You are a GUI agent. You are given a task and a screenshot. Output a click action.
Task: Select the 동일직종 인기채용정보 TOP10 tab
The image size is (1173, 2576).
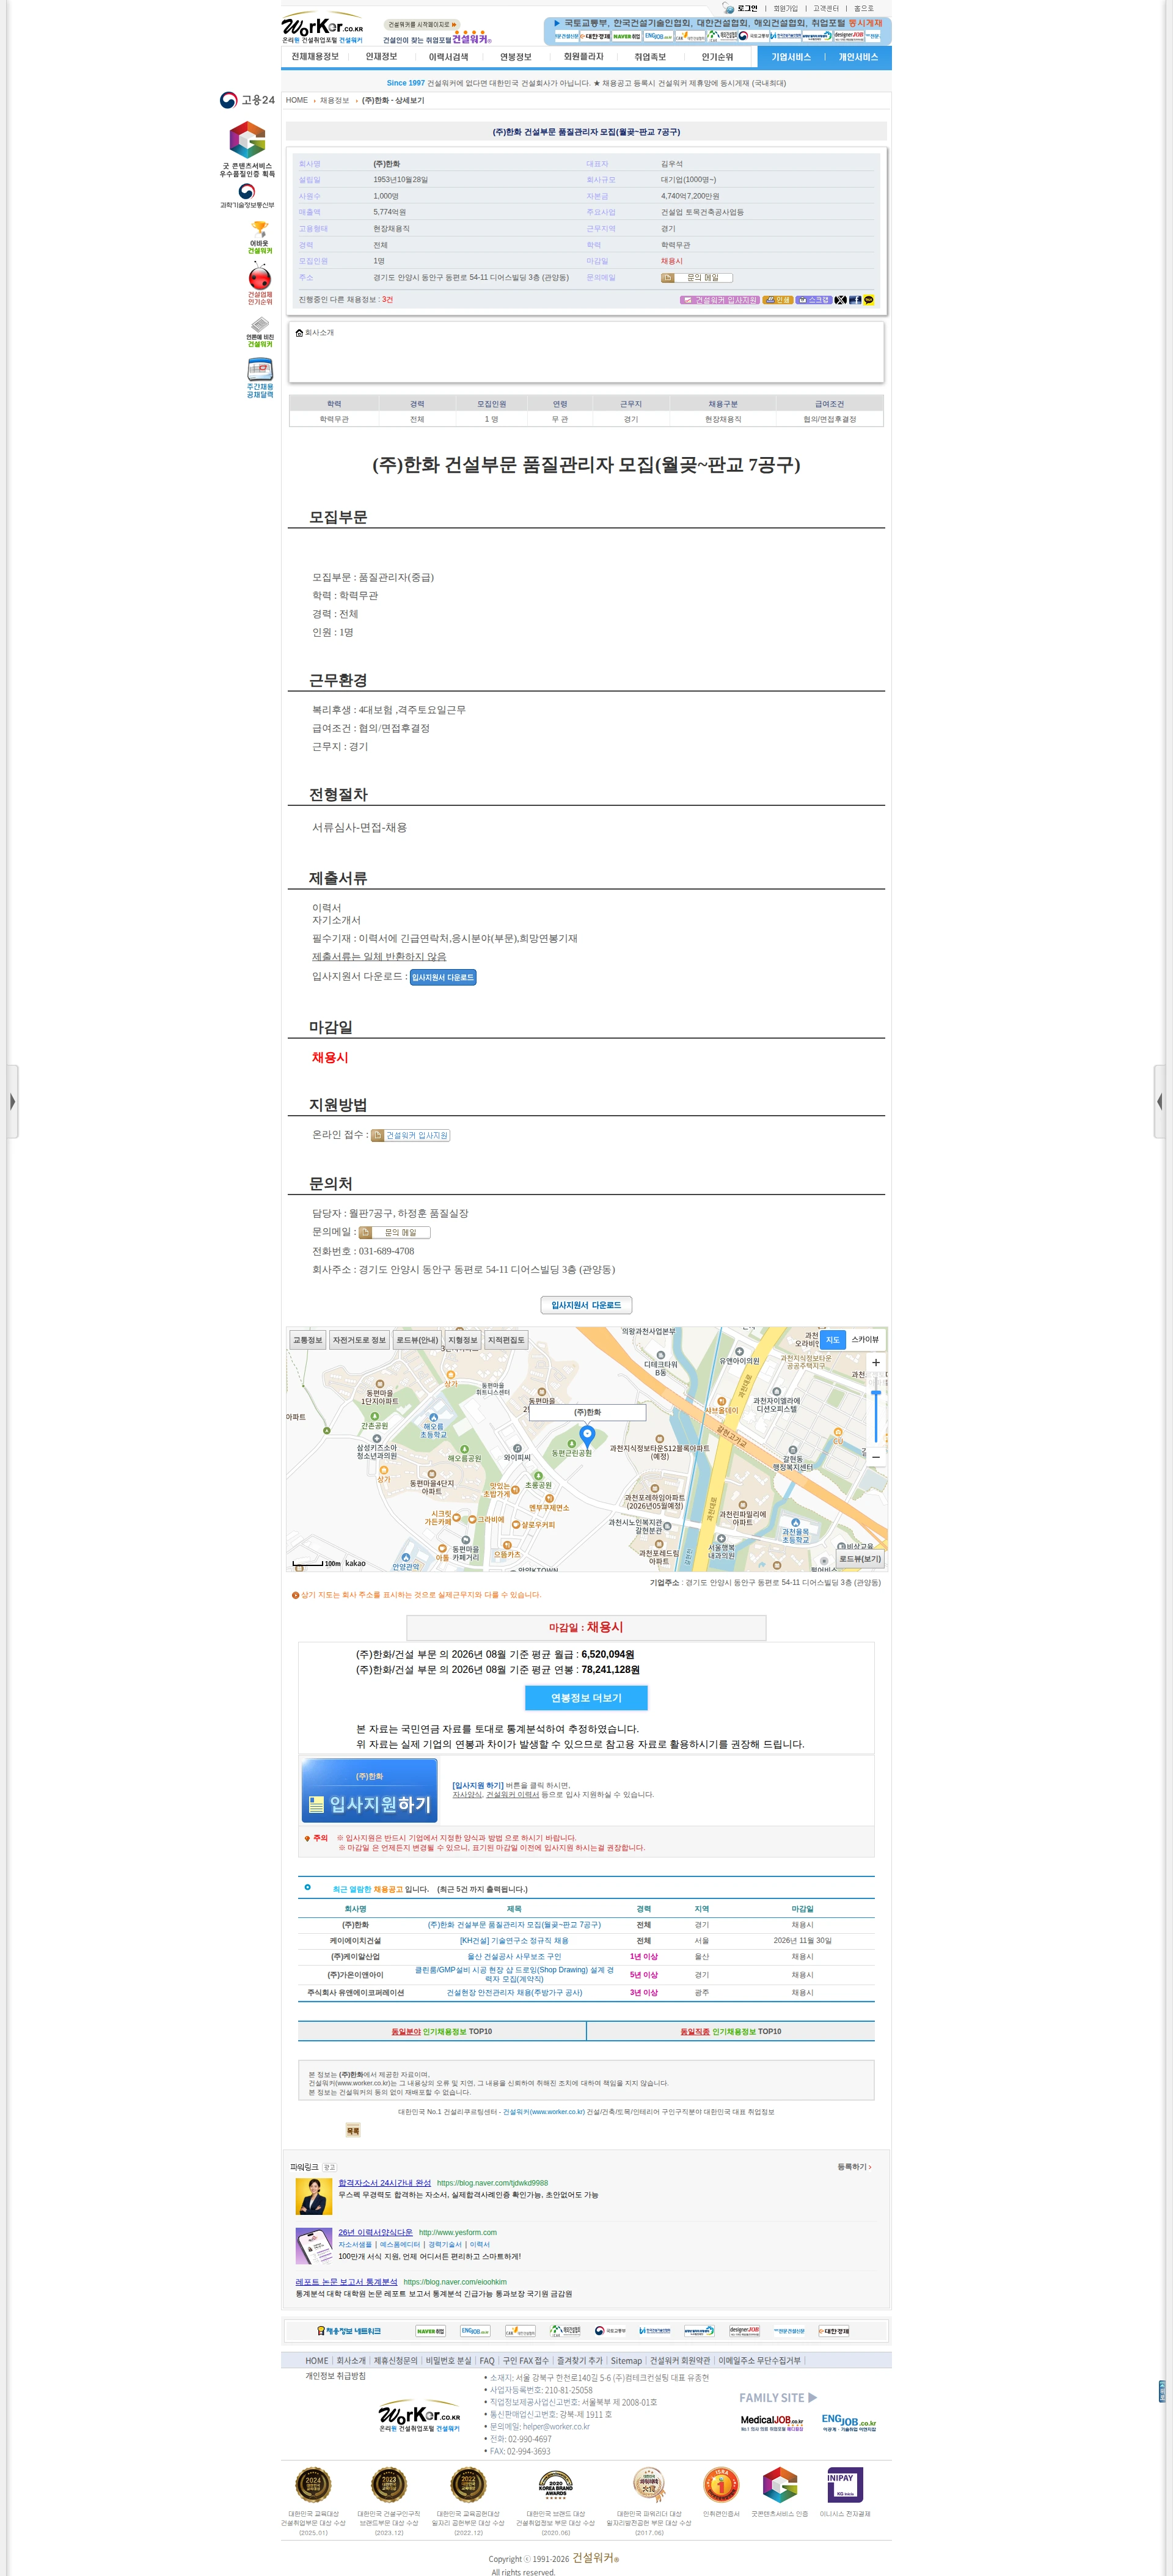[x=731, y=2031]
